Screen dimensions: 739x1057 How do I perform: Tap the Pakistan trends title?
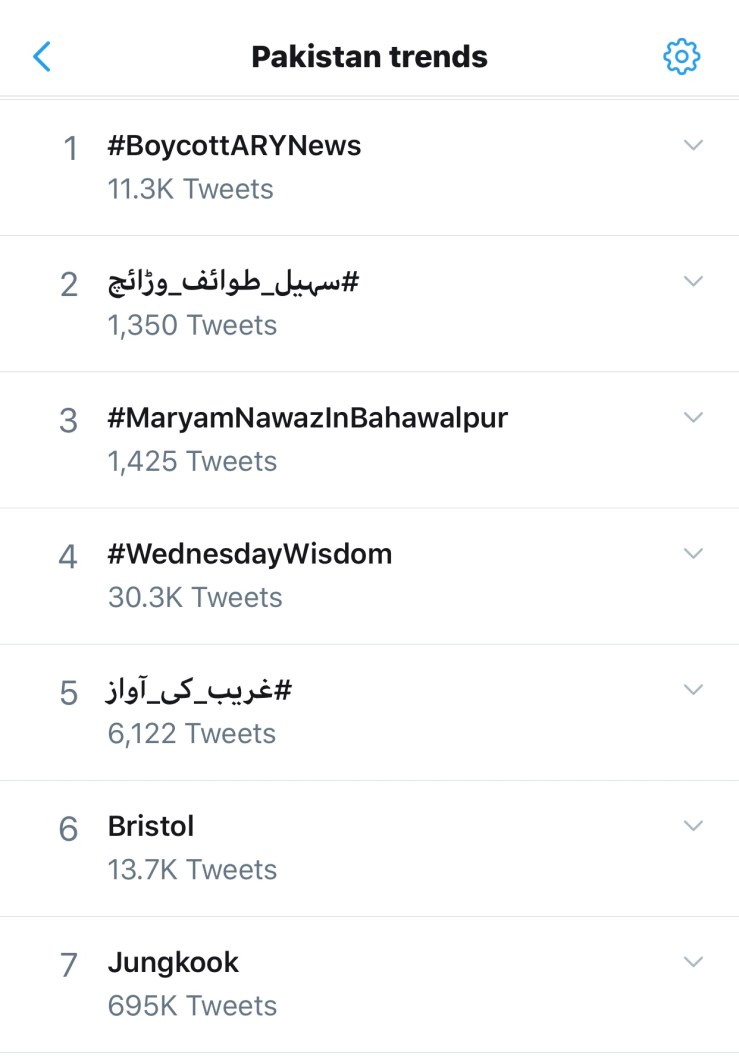pyautogui.click(x=369, y=57)
